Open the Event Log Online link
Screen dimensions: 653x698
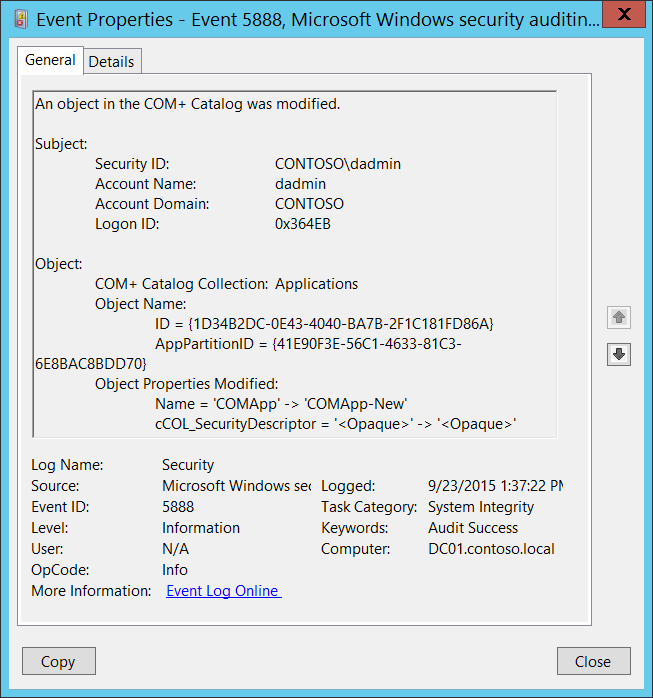click(x=223, y=591)
